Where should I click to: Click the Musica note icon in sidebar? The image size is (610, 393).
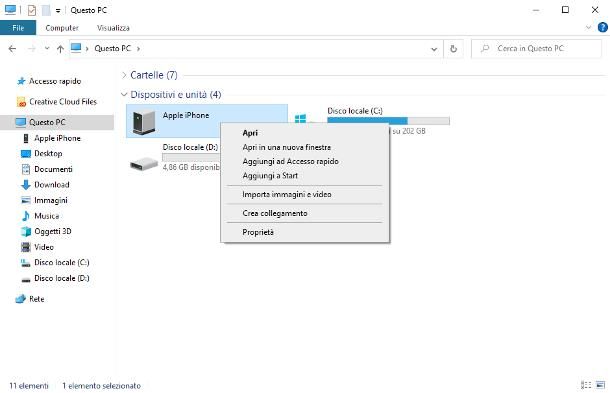pos(26,216)
